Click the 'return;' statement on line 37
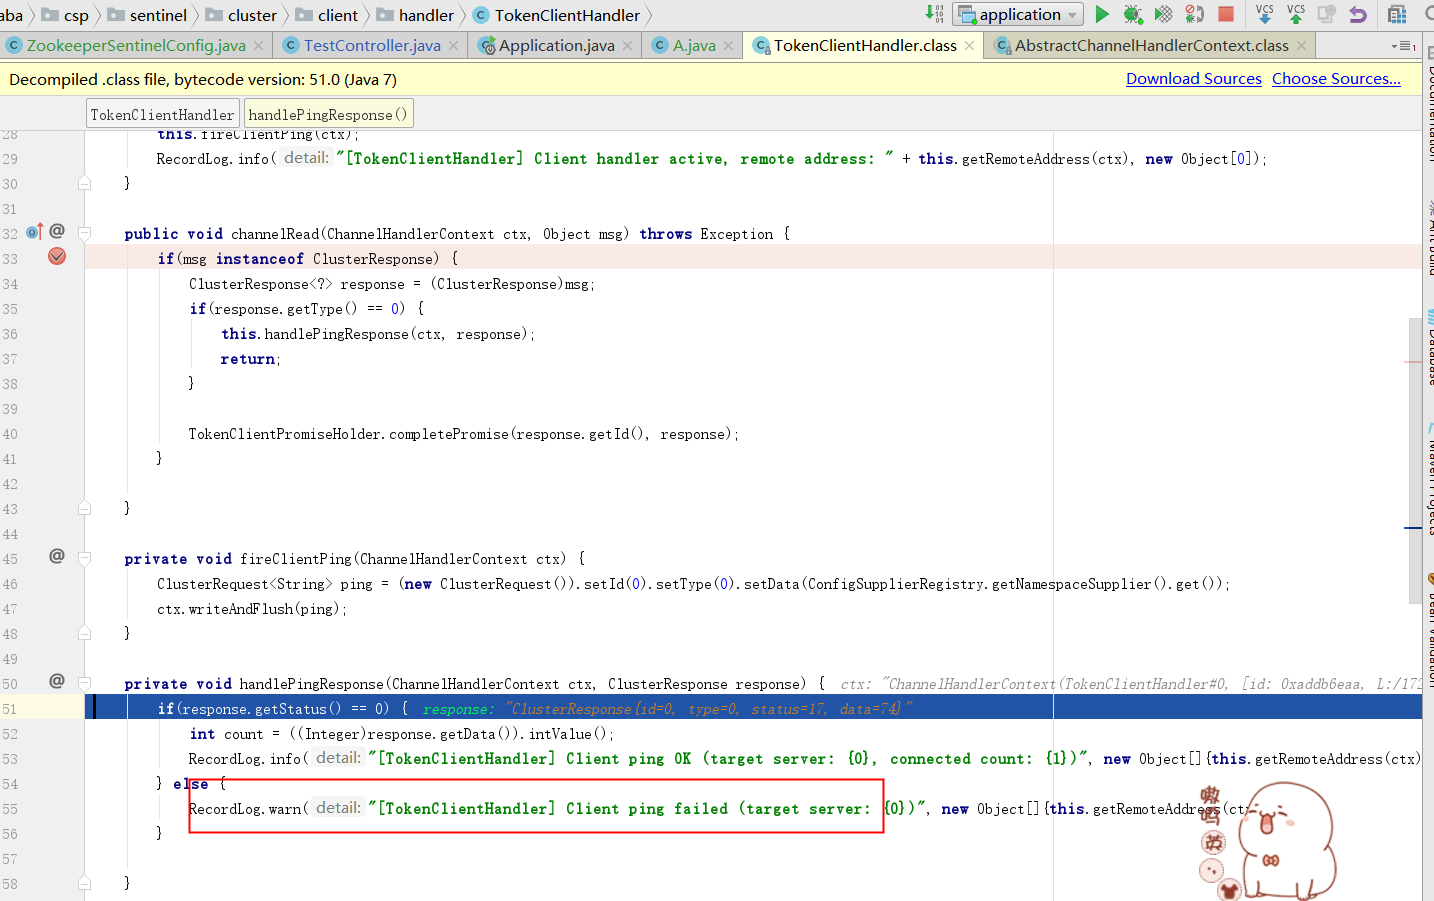The height and width of the screenshot is (901, 1434). (x=251, y=359)
